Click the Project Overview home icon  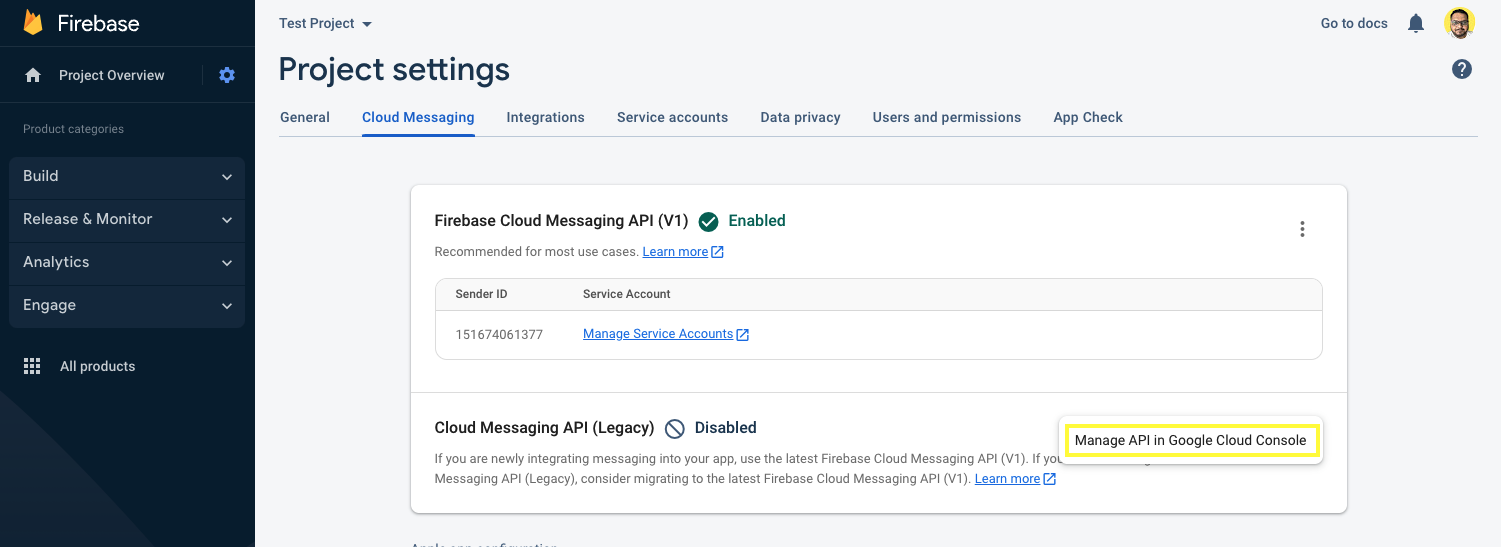pyautogui.click(x=33, y=75)
